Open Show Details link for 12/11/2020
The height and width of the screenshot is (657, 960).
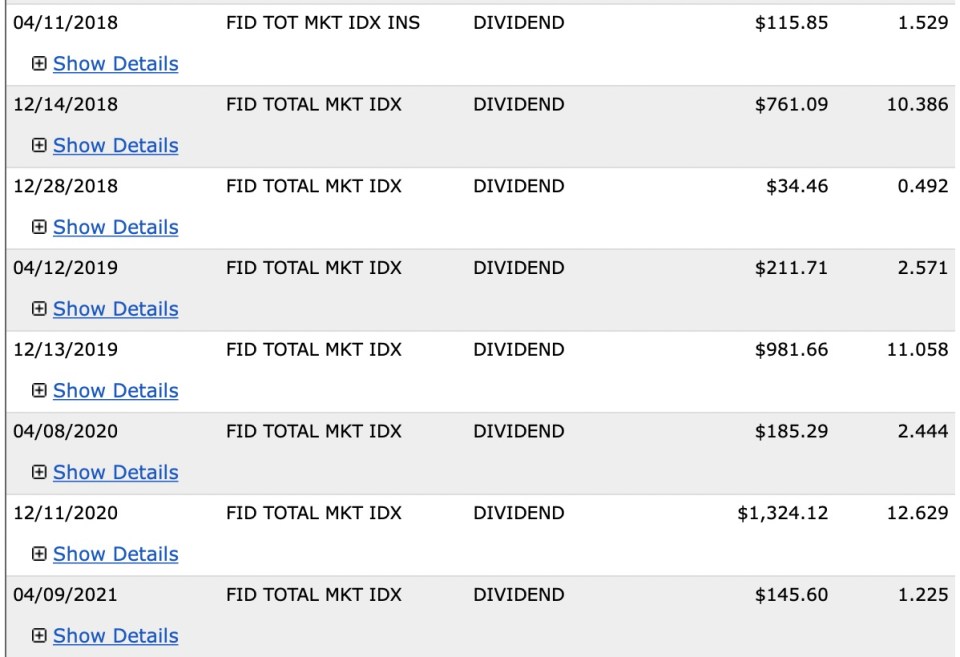tap(115, 554)
